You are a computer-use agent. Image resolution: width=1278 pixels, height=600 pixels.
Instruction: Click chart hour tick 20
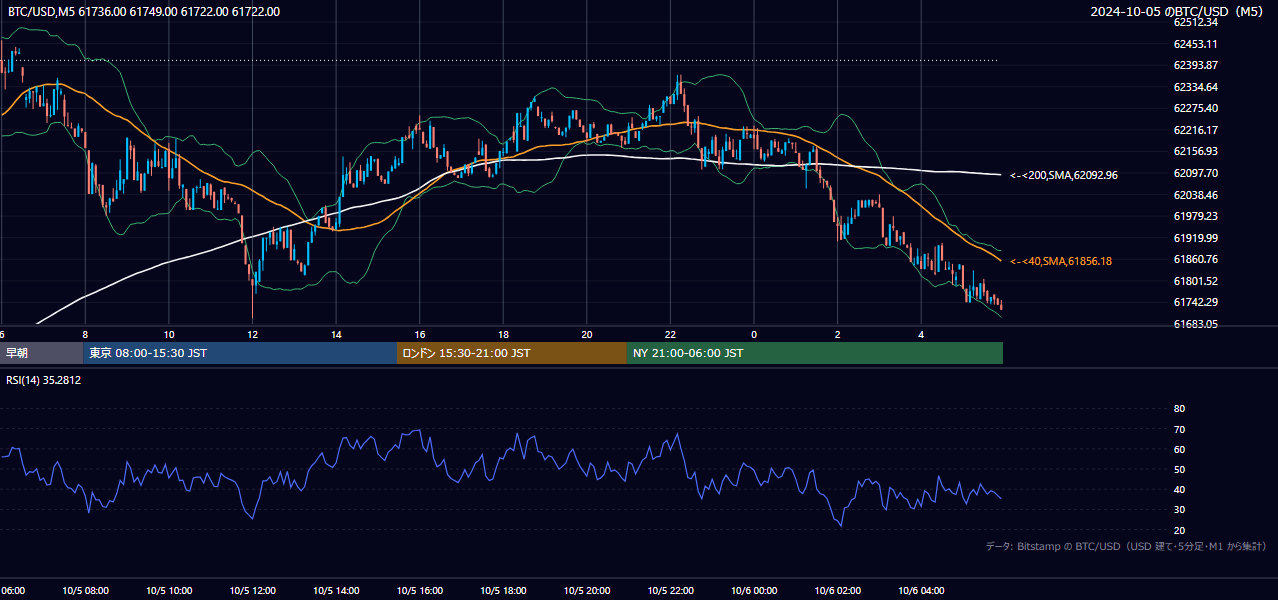point(587,334)
